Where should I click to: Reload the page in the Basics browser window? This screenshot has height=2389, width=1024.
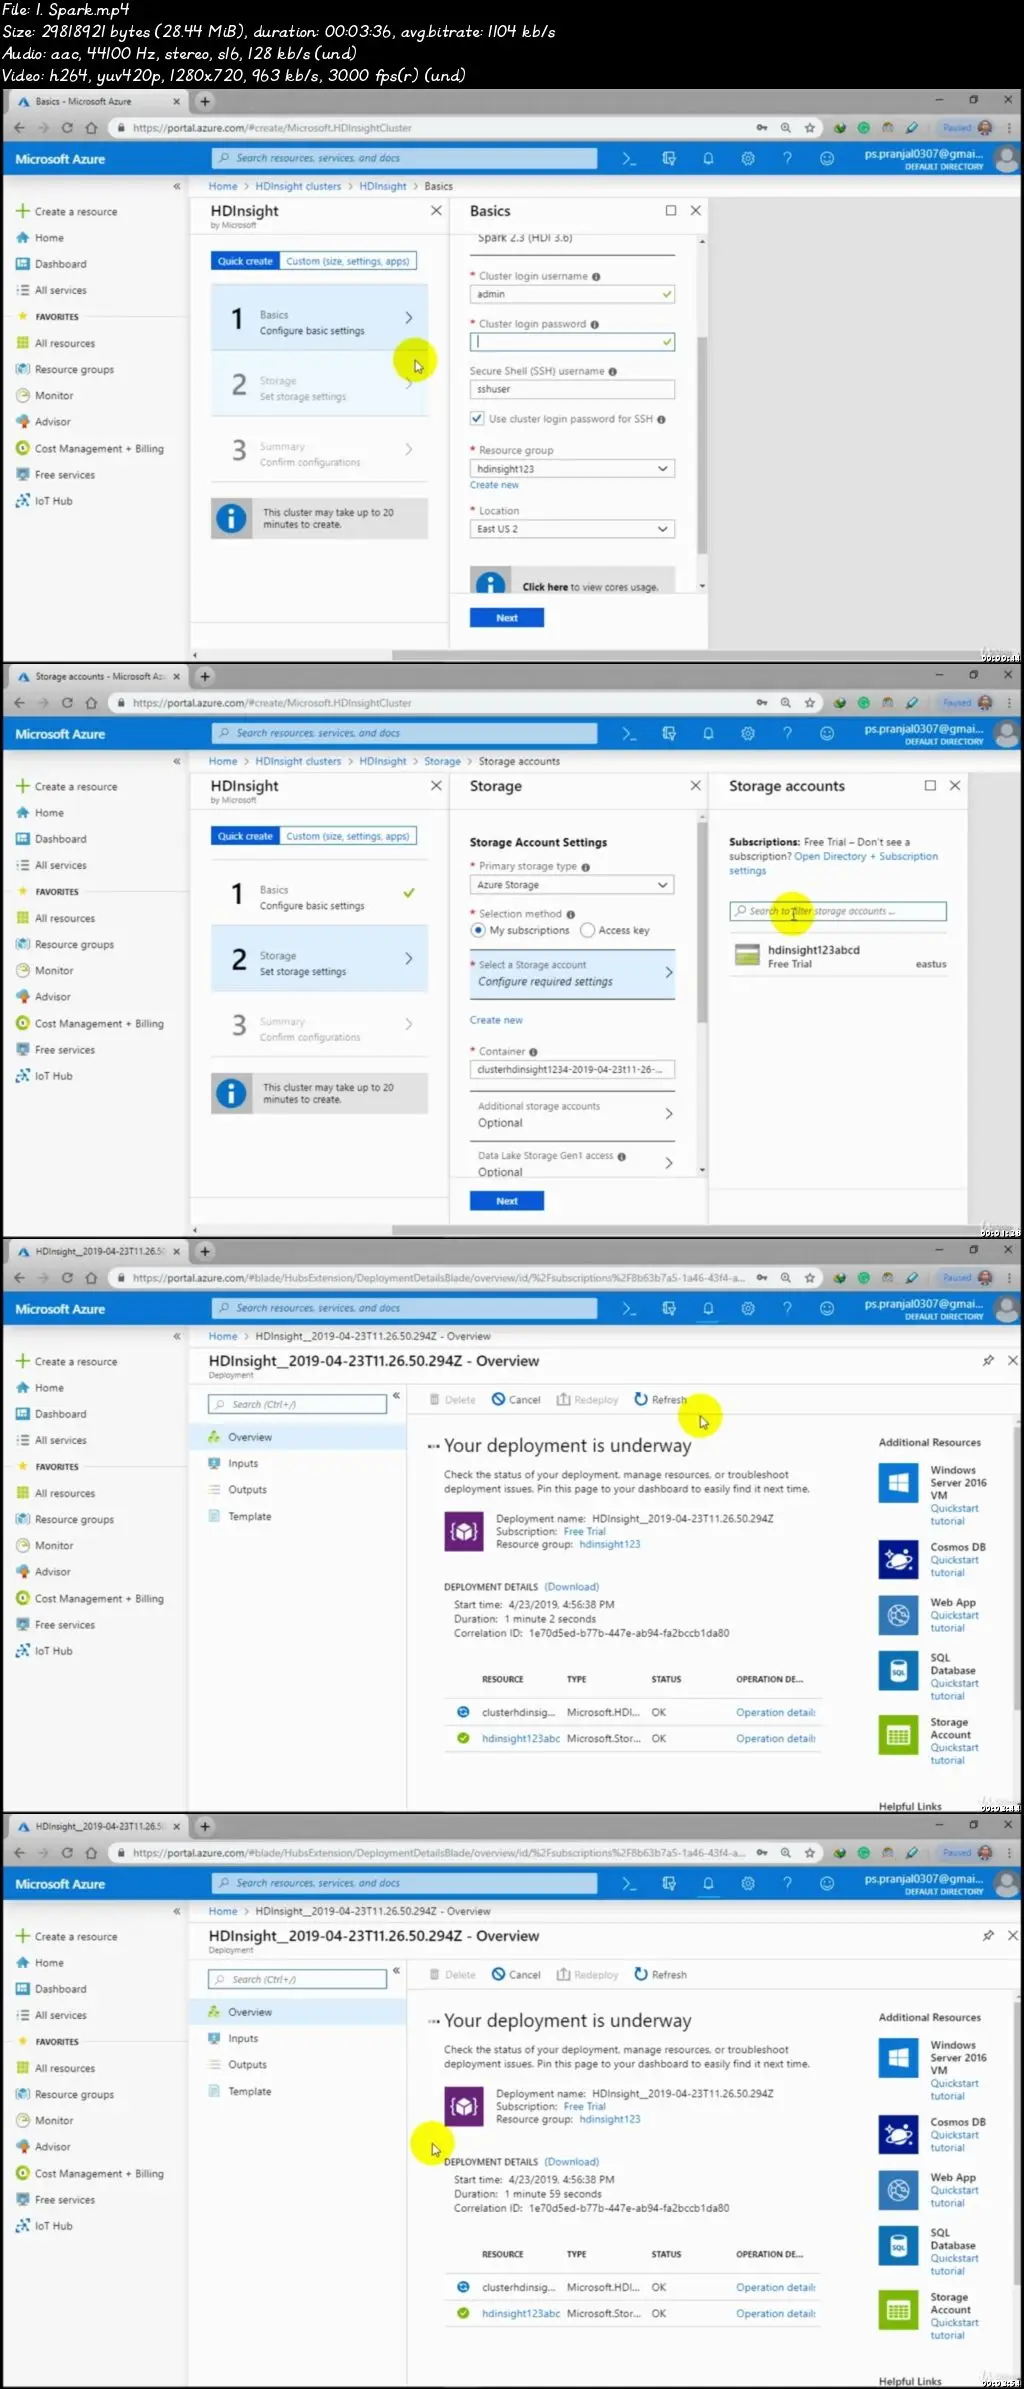(x=67, y=128)
